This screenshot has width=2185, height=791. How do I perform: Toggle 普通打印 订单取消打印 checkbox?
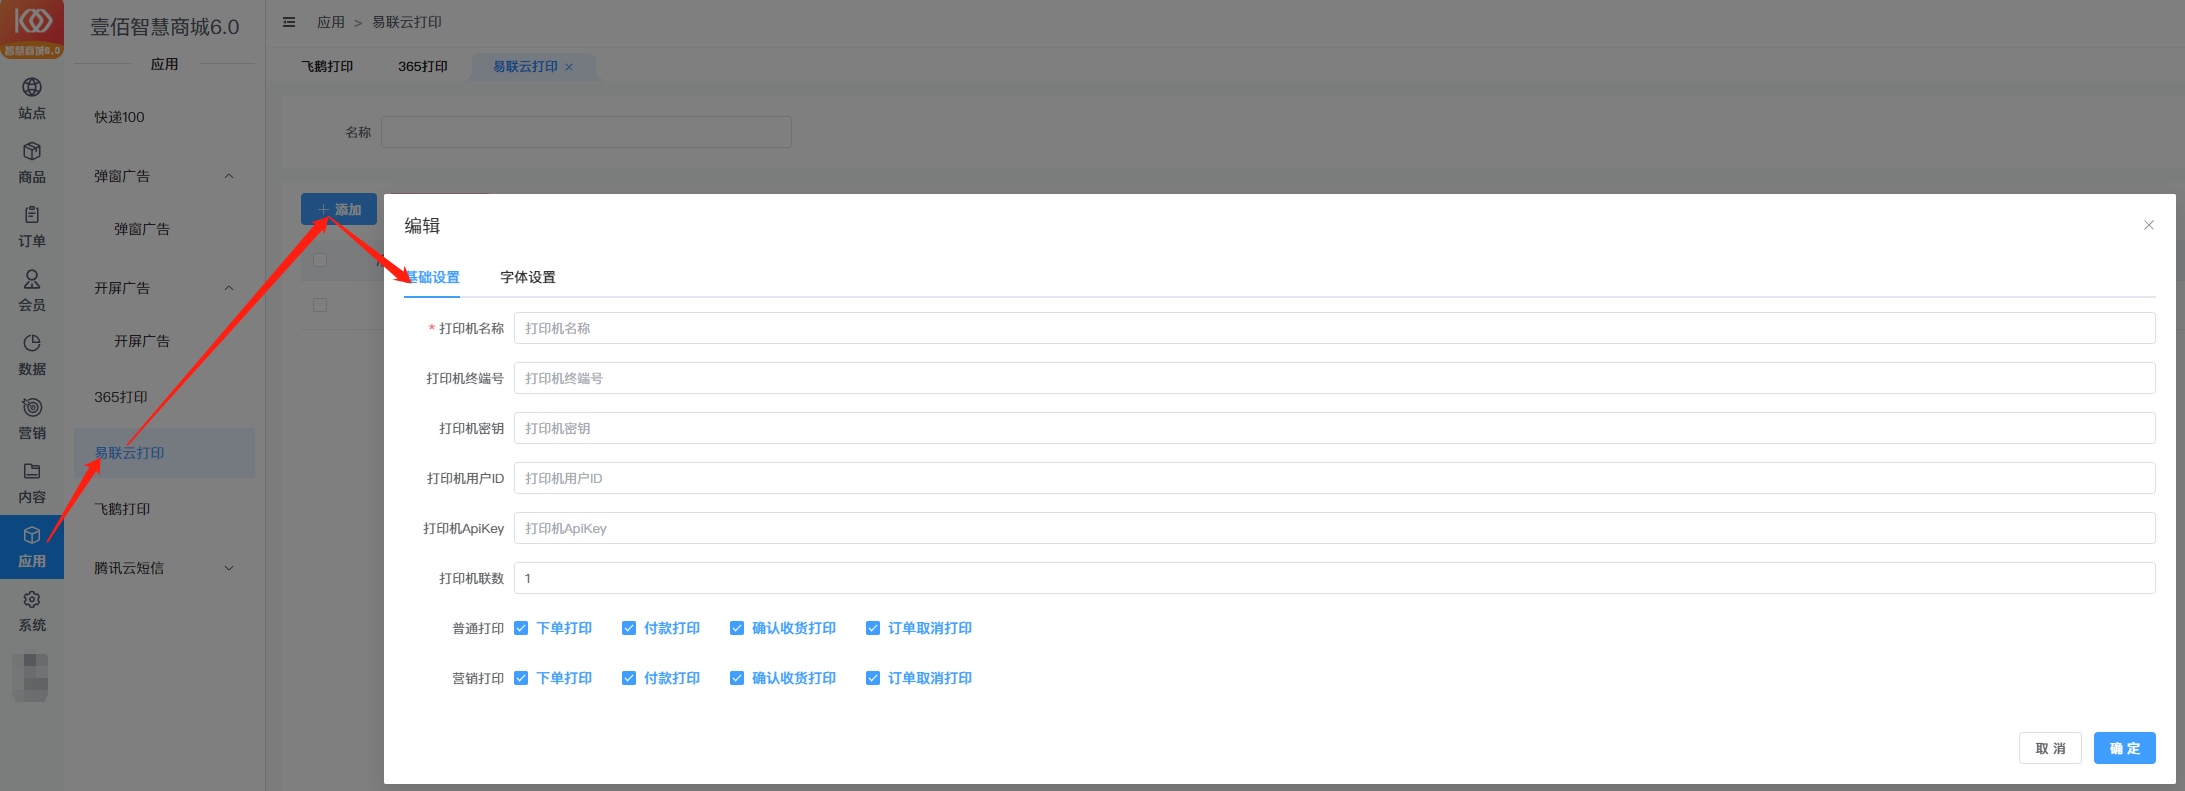click(873, 628)
